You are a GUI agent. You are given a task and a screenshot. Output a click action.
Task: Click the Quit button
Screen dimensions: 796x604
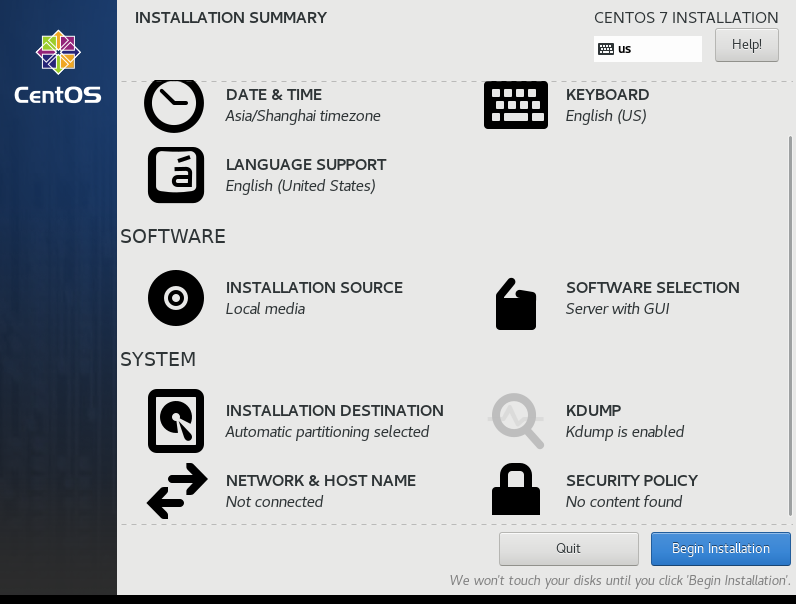pos(569,549)
